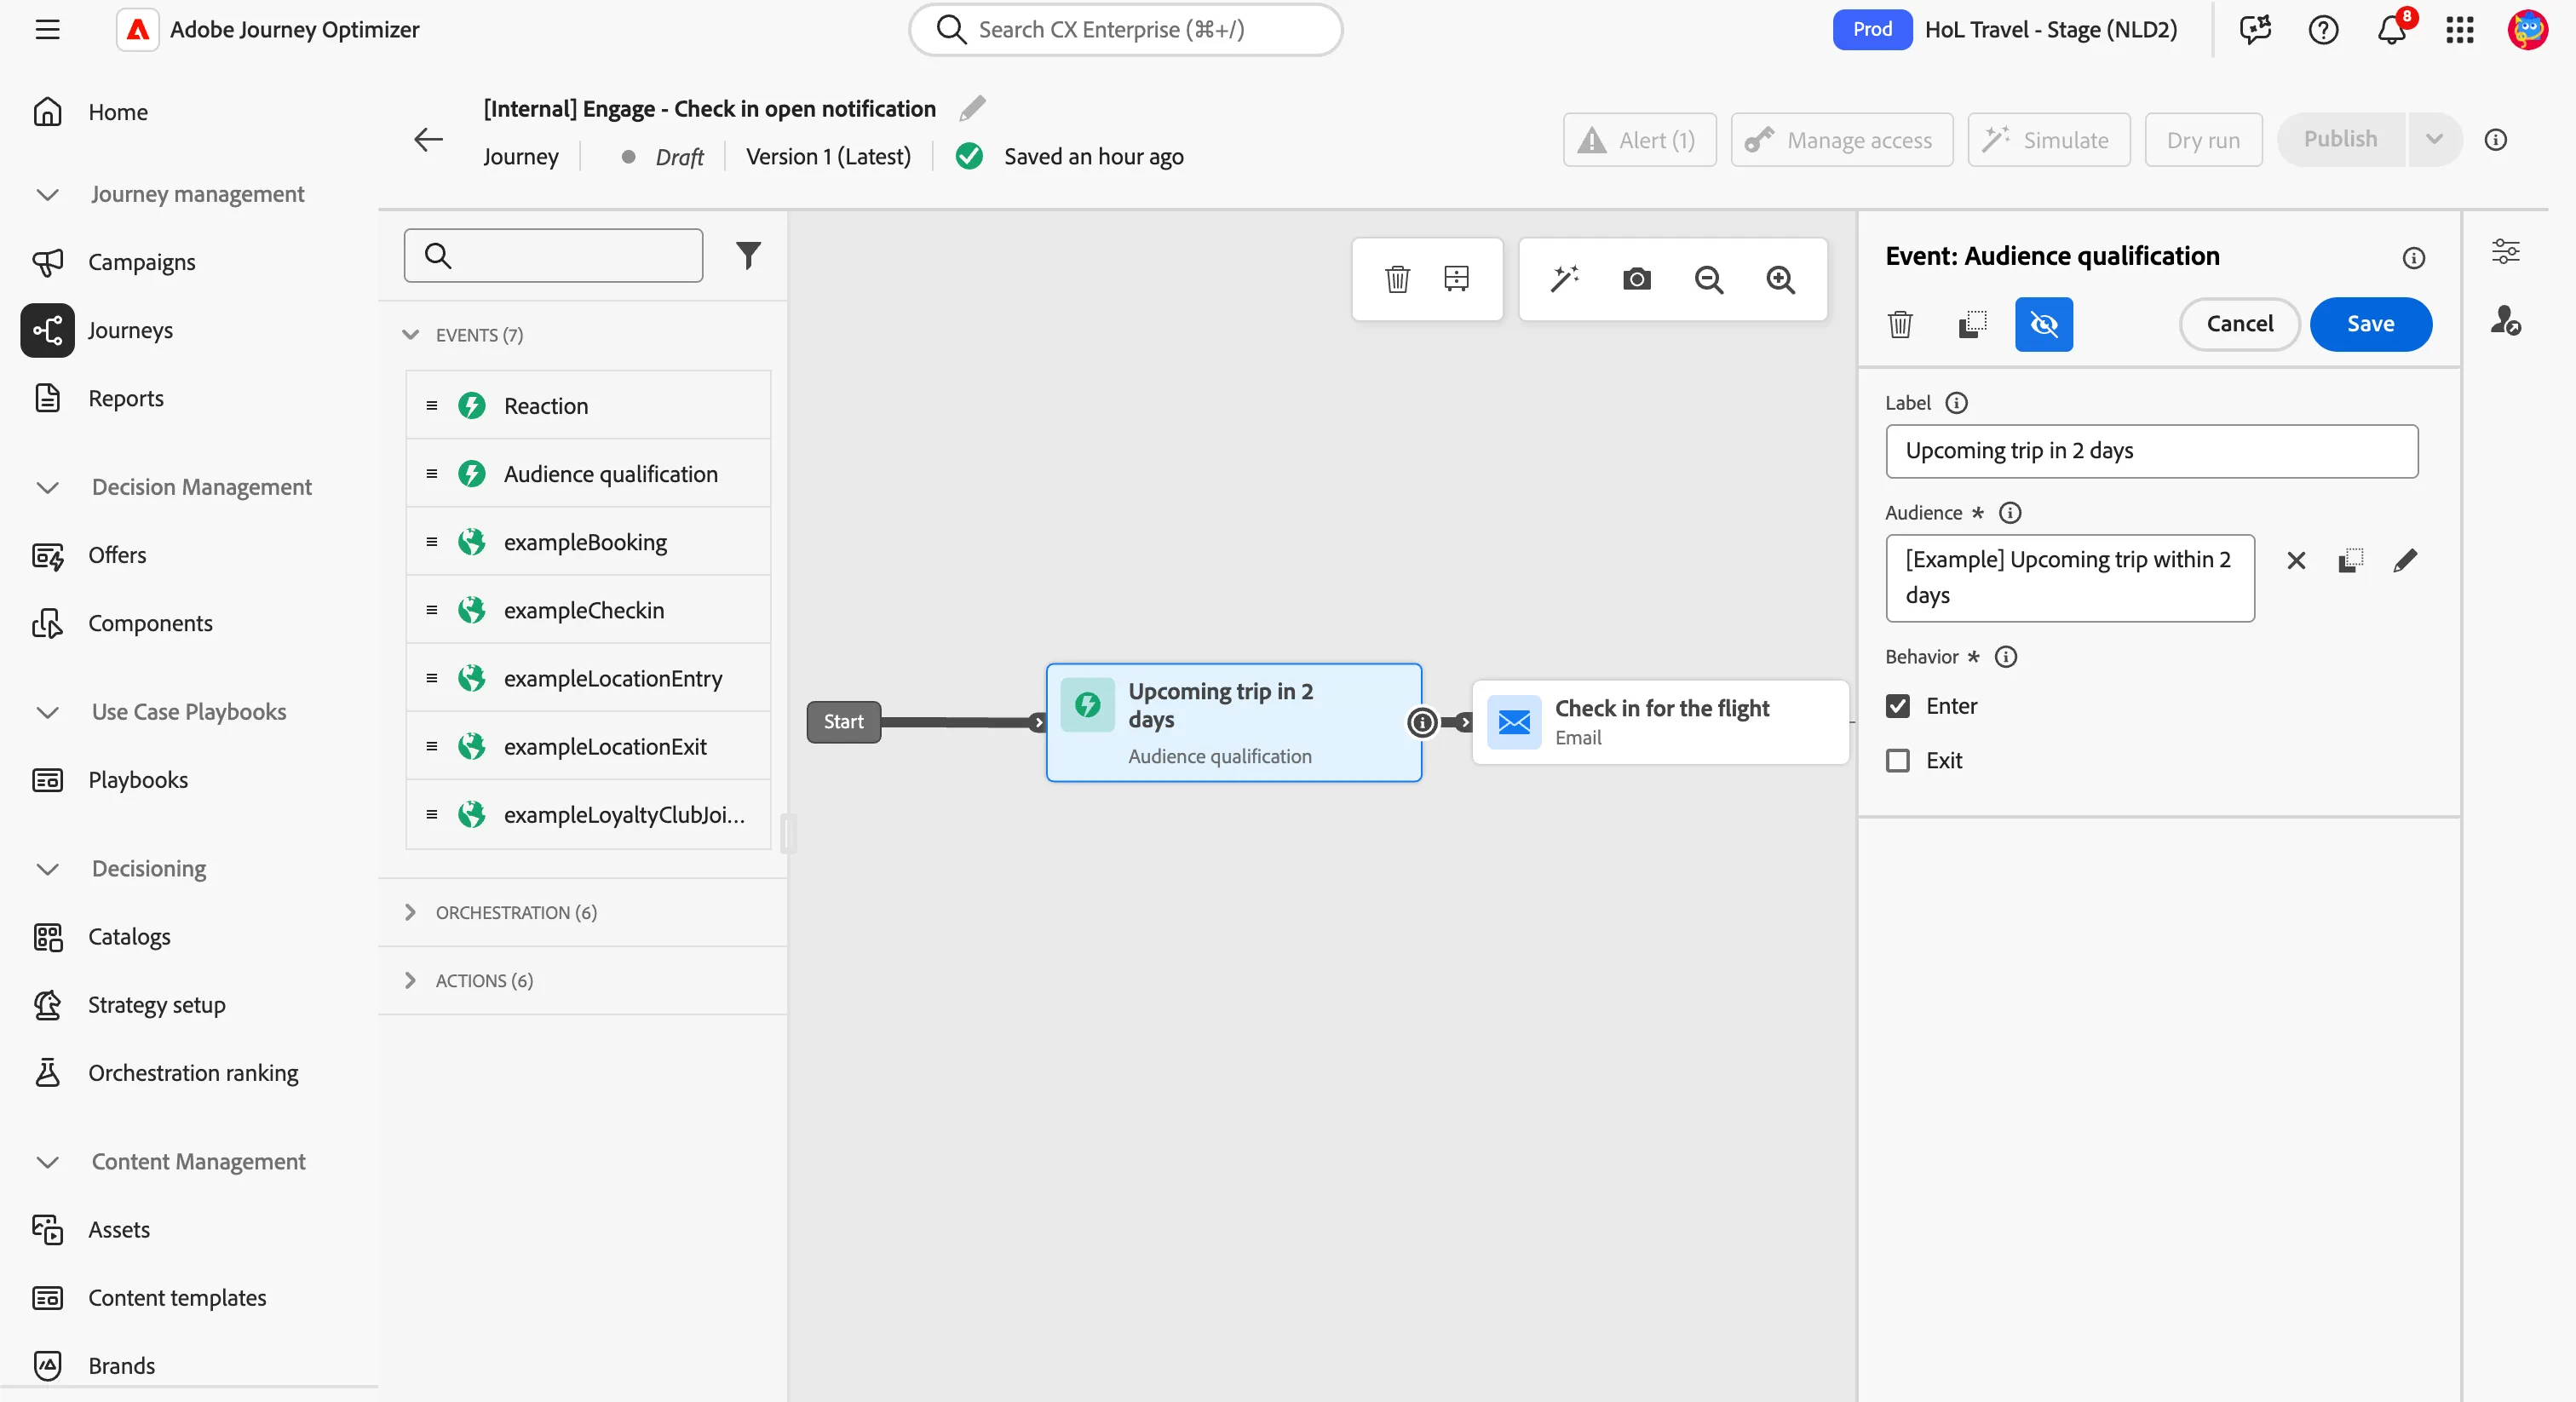Open the apps grid switcher

coord(2460,30)
